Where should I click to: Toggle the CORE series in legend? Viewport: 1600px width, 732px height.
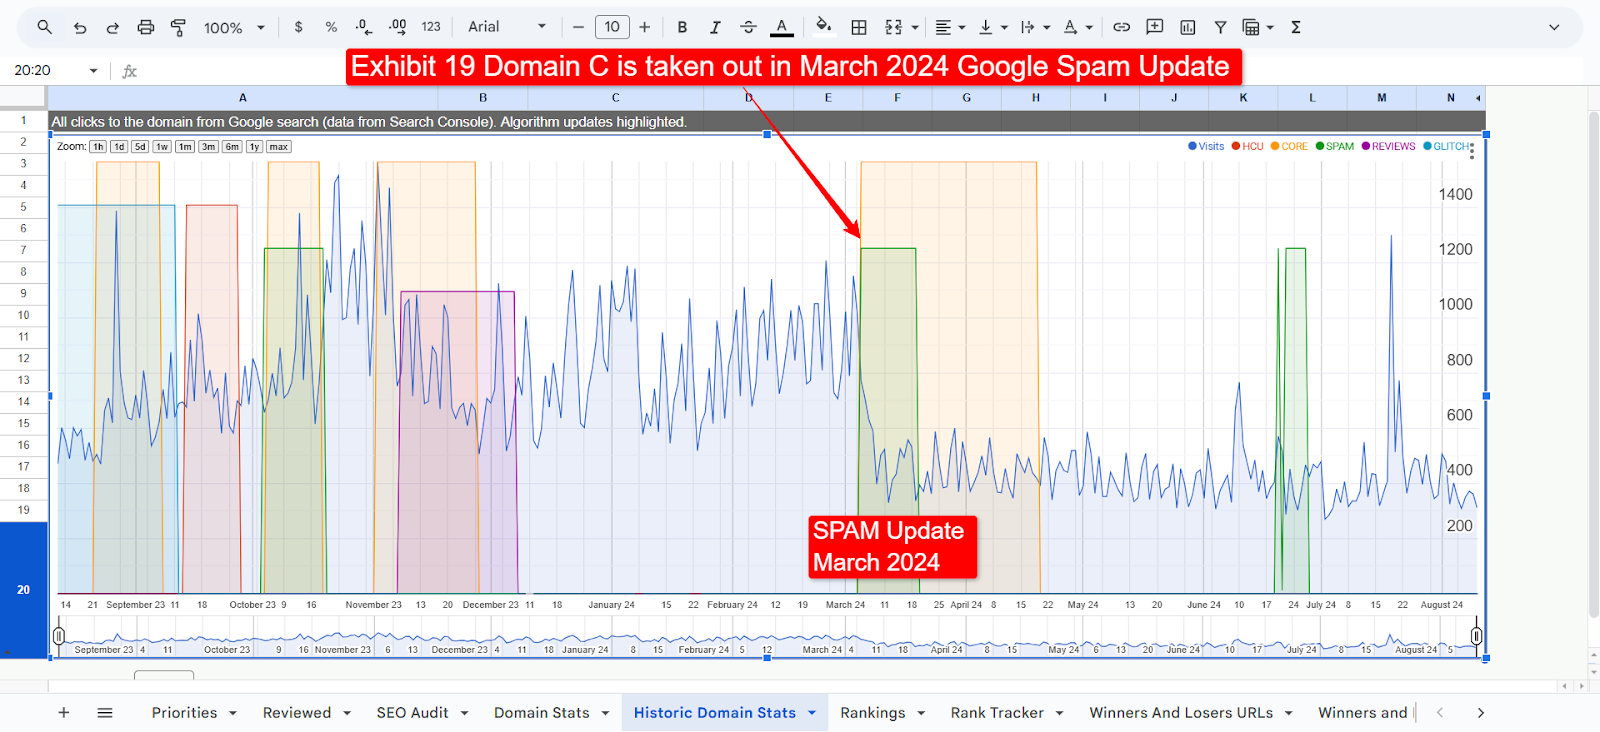pos(1289,146)
